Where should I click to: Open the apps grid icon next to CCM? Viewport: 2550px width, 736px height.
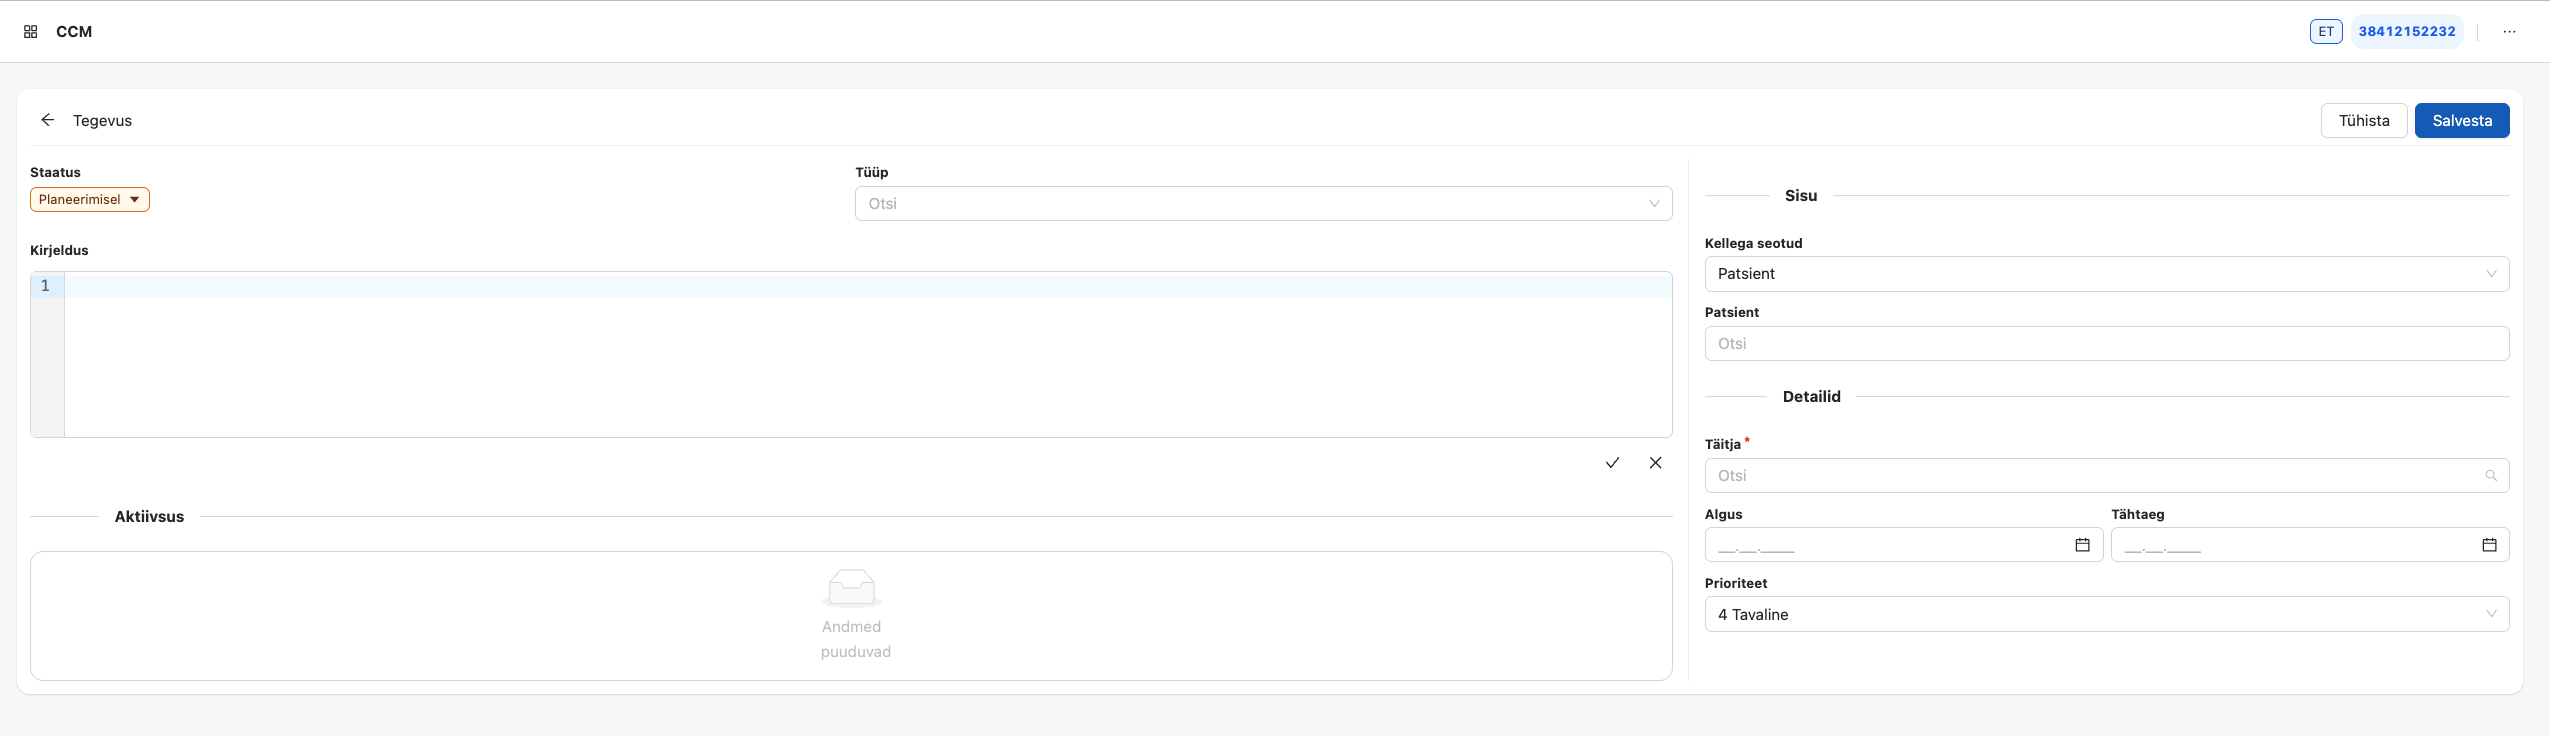[30, 31]
